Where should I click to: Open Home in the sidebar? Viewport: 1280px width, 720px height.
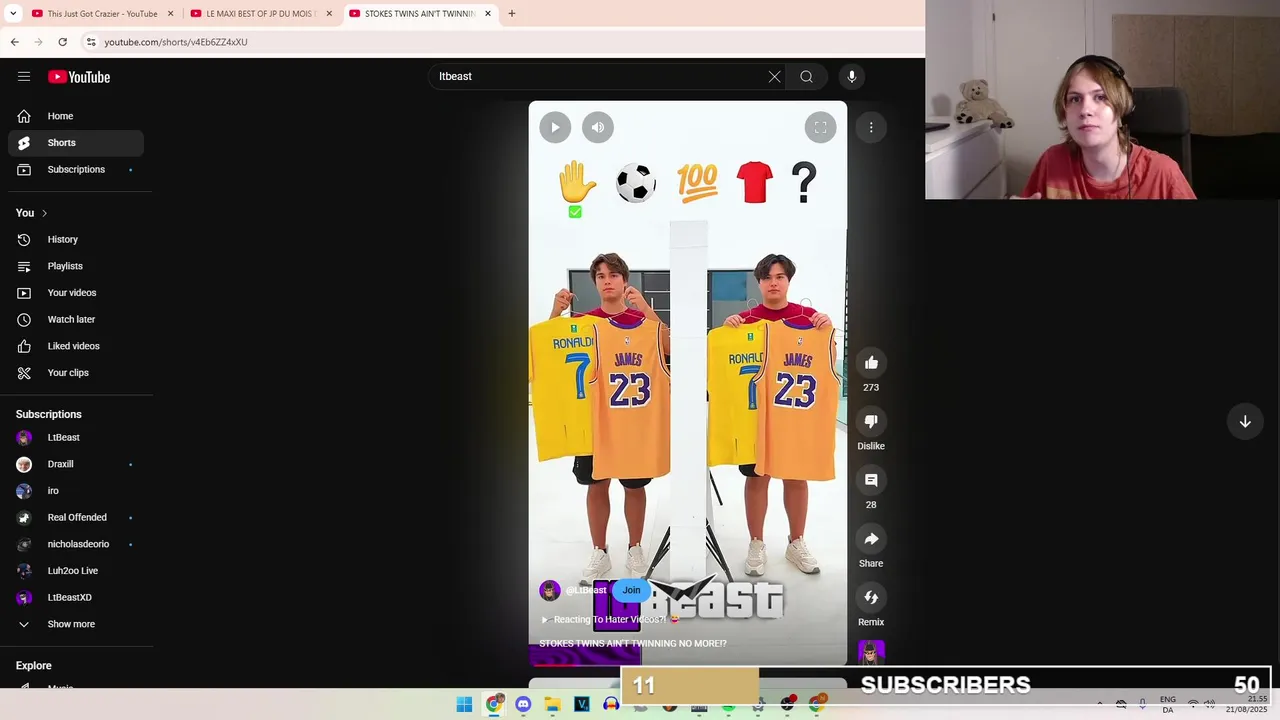[x=76, y=116]
